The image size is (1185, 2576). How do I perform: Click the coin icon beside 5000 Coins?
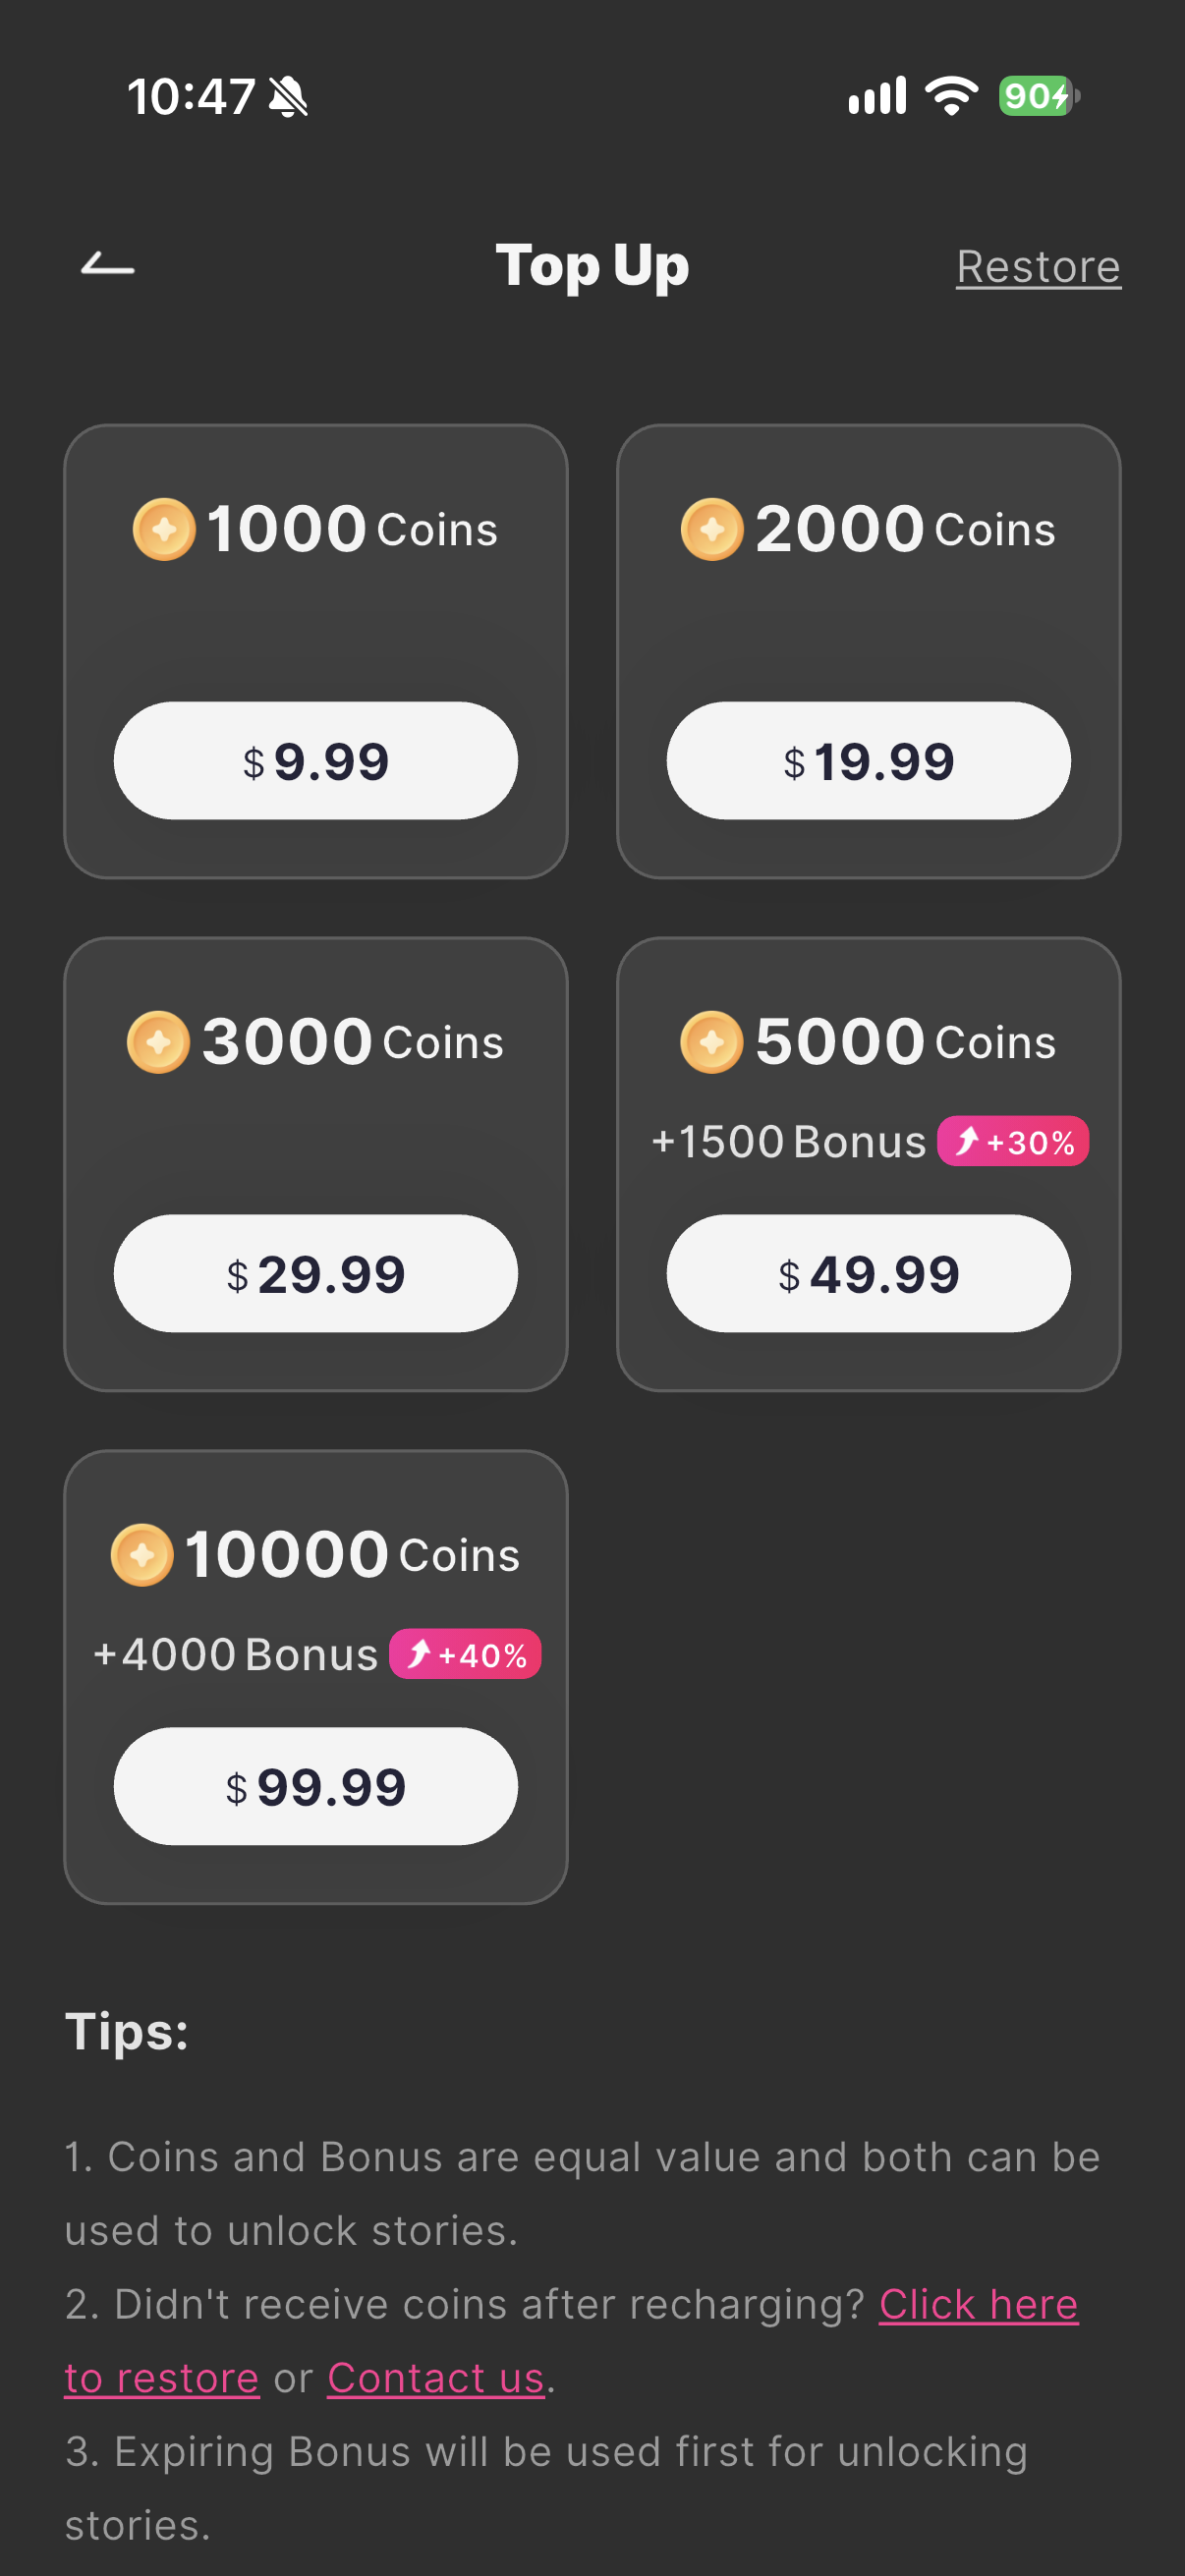coord(711,1042)
